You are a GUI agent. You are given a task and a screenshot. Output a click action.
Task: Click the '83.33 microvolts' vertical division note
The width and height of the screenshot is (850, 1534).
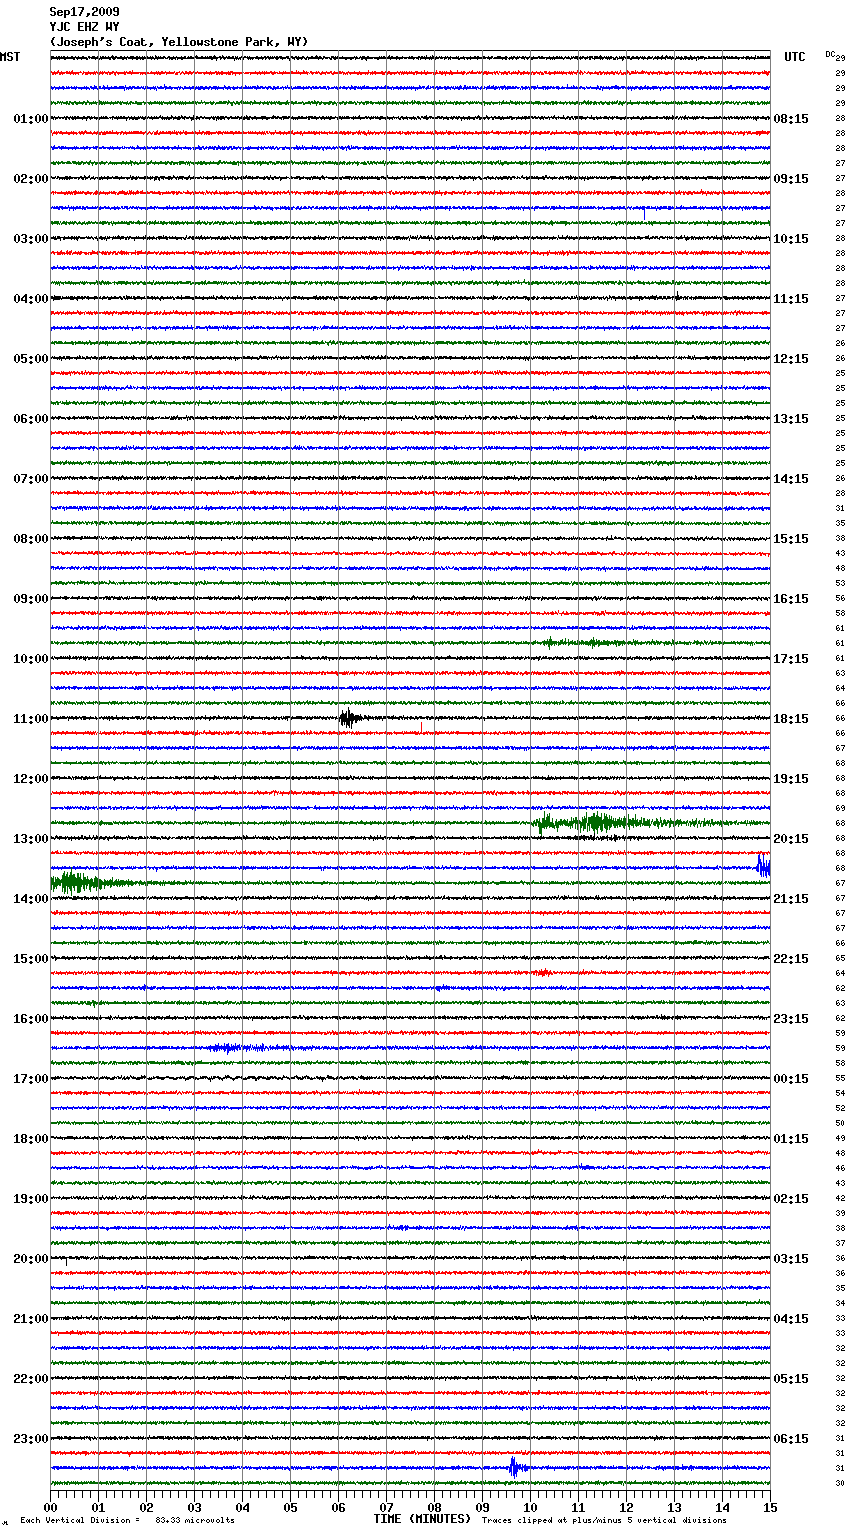point(195,1520)
